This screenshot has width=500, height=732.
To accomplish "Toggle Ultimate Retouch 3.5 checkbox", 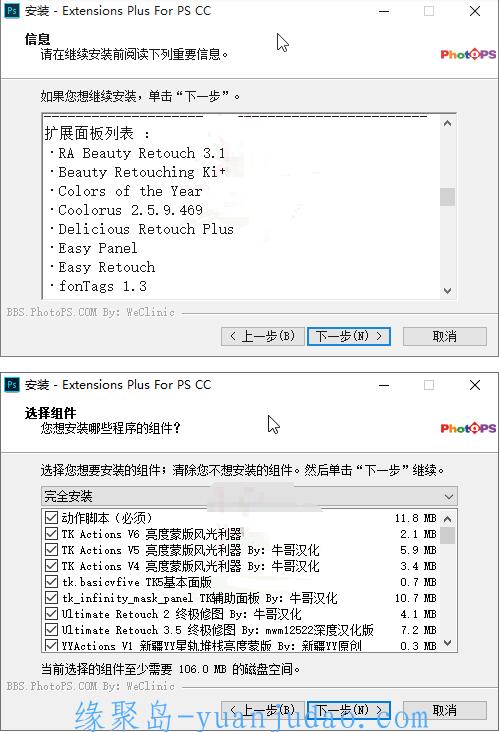I will pyautogui.click(x=51, y=629).
